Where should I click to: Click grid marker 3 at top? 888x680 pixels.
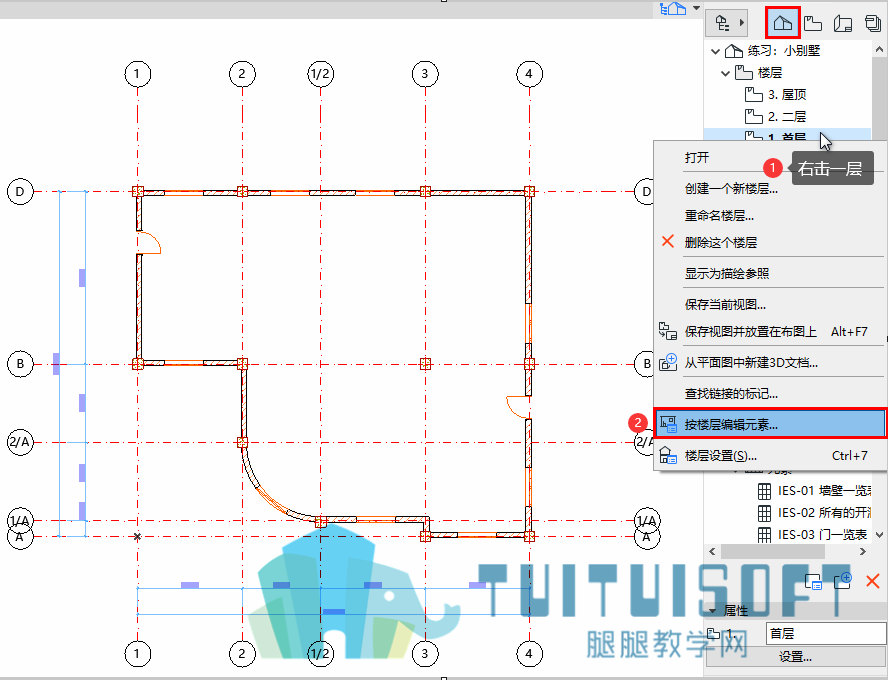pos(425,74)
